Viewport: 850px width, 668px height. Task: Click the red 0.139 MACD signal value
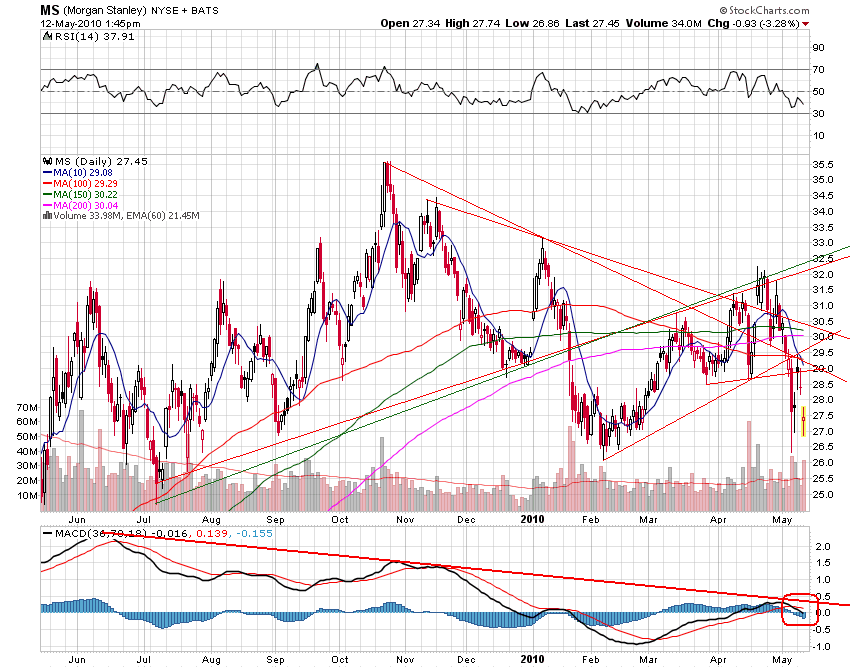211,534
